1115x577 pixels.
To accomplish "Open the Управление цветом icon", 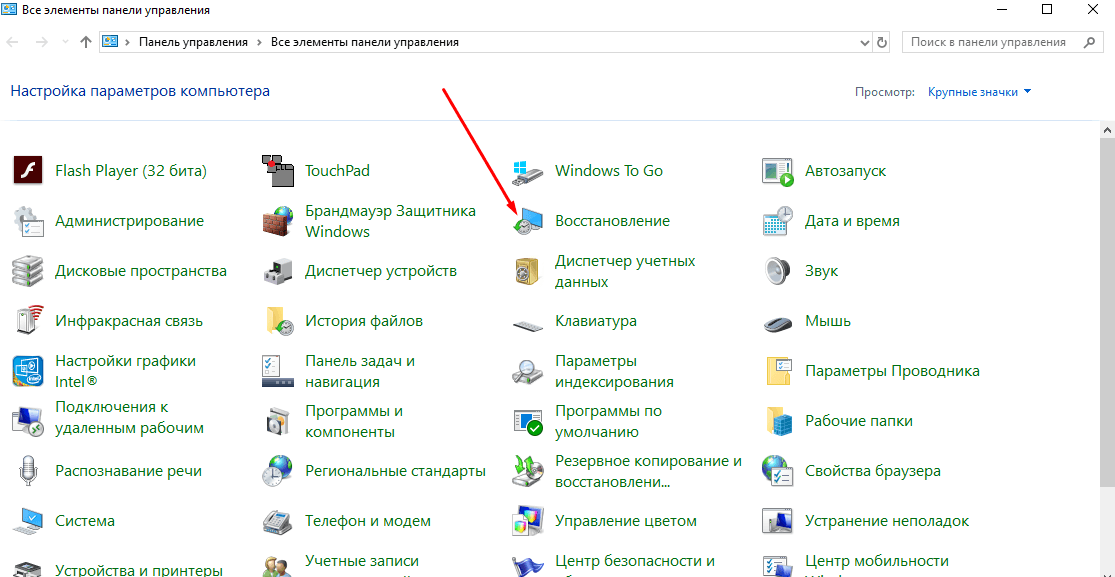I will pos(528,522).
